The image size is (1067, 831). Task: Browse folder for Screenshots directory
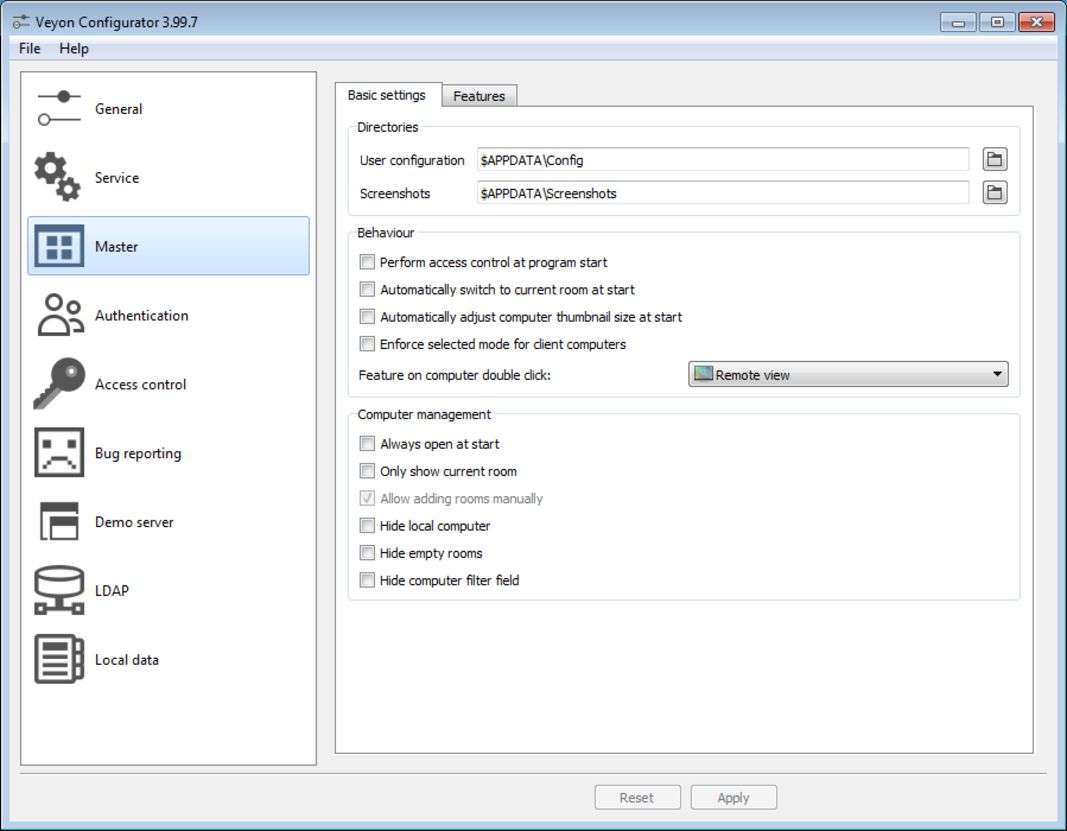[994, 193]
